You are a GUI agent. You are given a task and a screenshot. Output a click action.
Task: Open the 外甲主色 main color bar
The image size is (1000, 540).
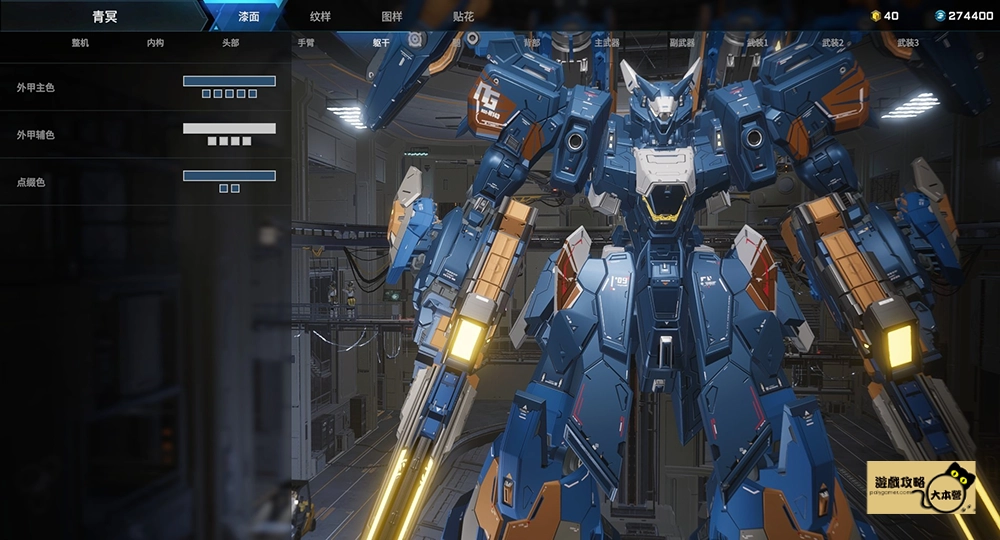pos(230,81)
